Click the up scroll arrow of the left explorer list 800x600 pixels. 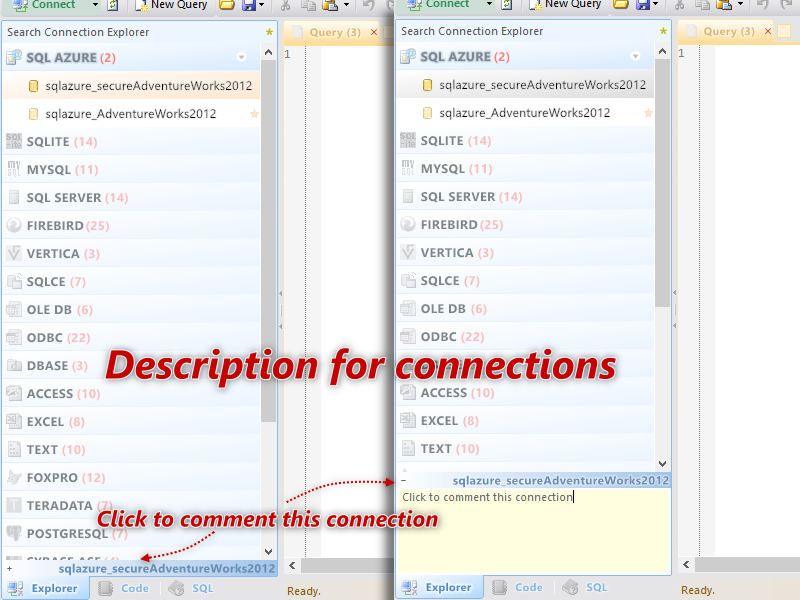click(268, 52)
